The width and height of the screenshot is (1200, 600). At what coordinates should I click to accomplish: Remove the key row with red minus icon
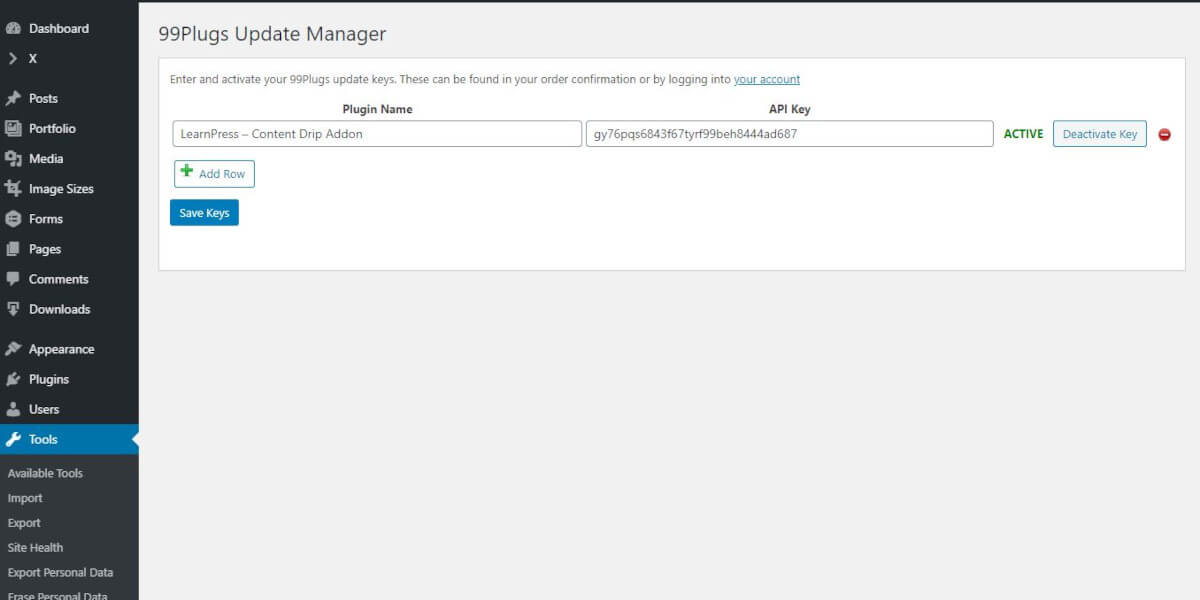coord(1164,135)
